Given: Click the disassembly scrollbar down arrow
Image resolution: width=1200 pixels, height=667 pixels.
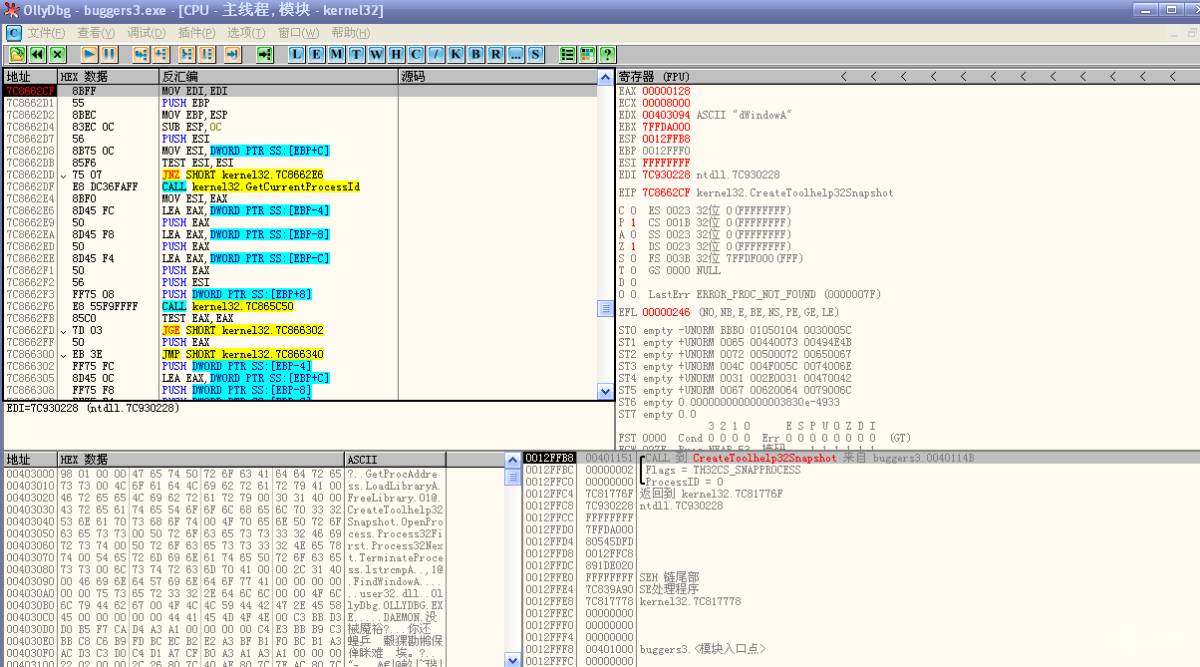Looking at the screenshot, I should pos(605,391).
